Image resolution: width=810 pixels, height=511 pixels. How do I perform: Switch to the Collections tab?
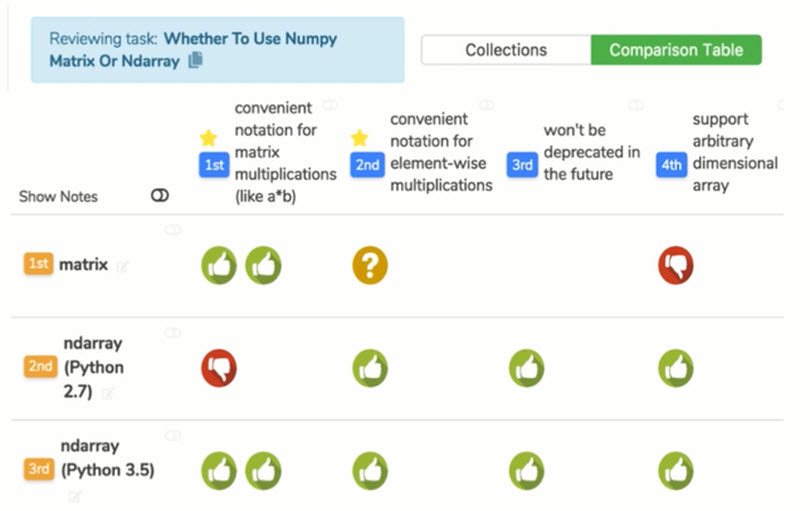[506, 50]
